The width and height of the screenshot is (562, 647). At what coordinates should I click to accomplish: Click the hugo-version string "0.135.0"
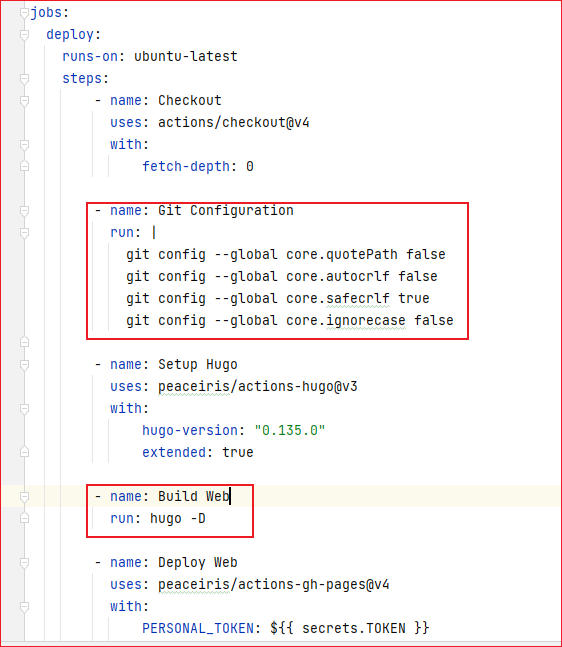point(290,430)
